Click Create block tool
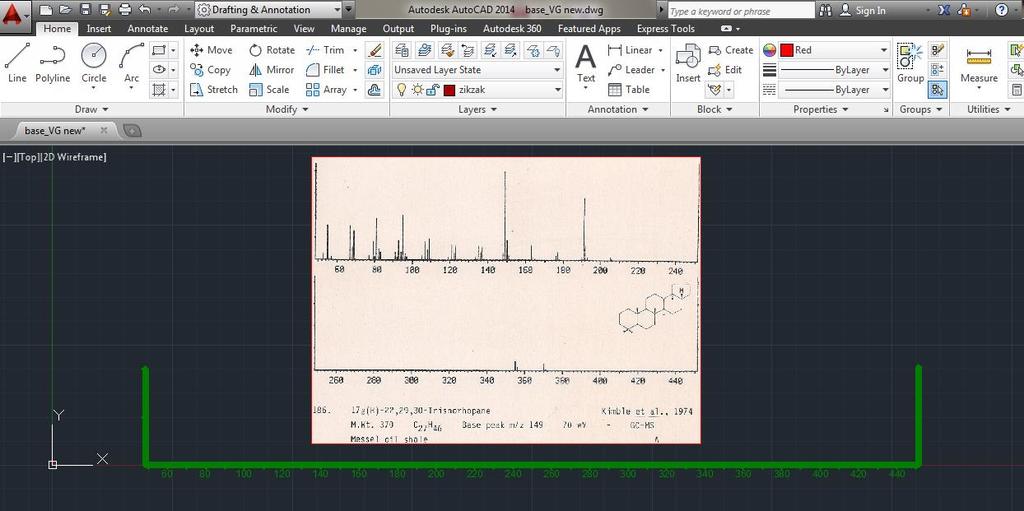1024x511 pixels. [x=731, y=50]
